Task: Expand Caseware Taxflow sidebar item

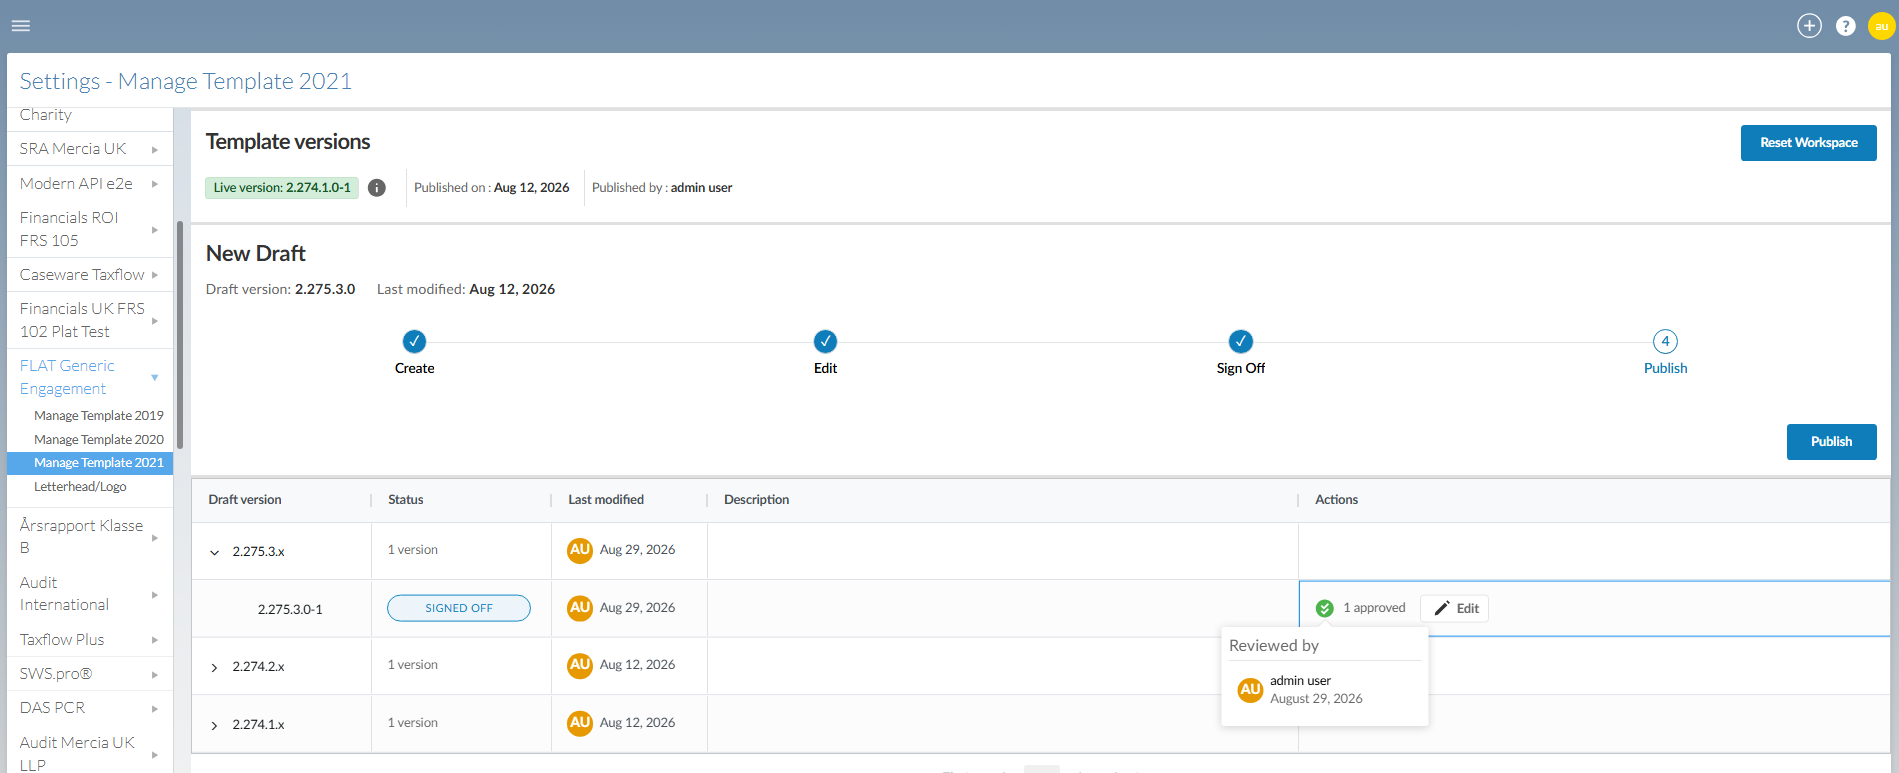Action: [x=155, y=275]
